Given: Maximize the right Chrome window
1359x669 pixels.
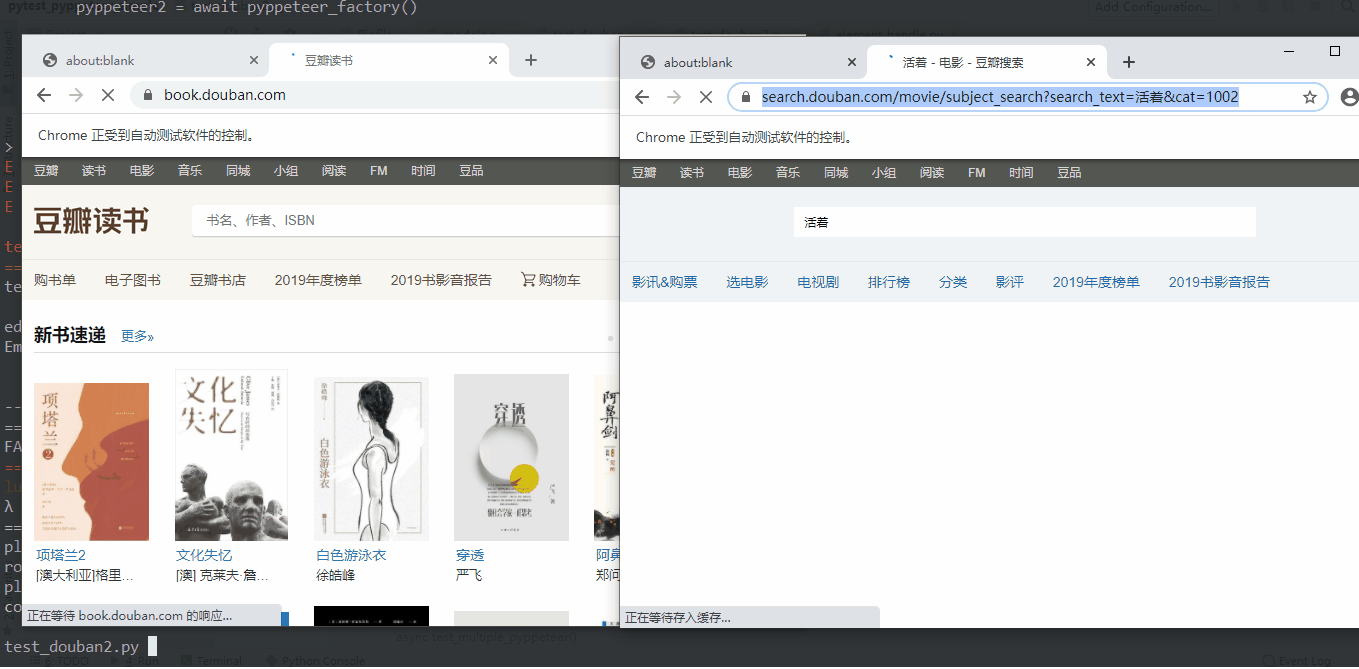Looking at the screenshot, I should click(x=1335, y=50).
